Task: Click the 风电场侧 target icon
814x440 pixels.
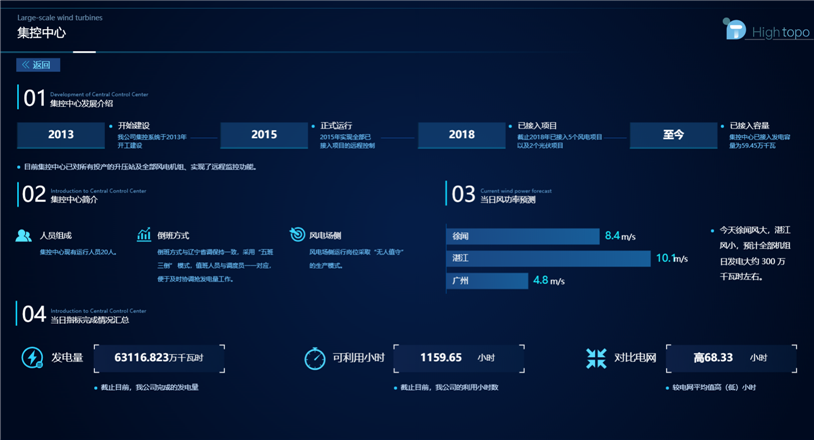Action: pyautogui.click(x=297, y=235)
